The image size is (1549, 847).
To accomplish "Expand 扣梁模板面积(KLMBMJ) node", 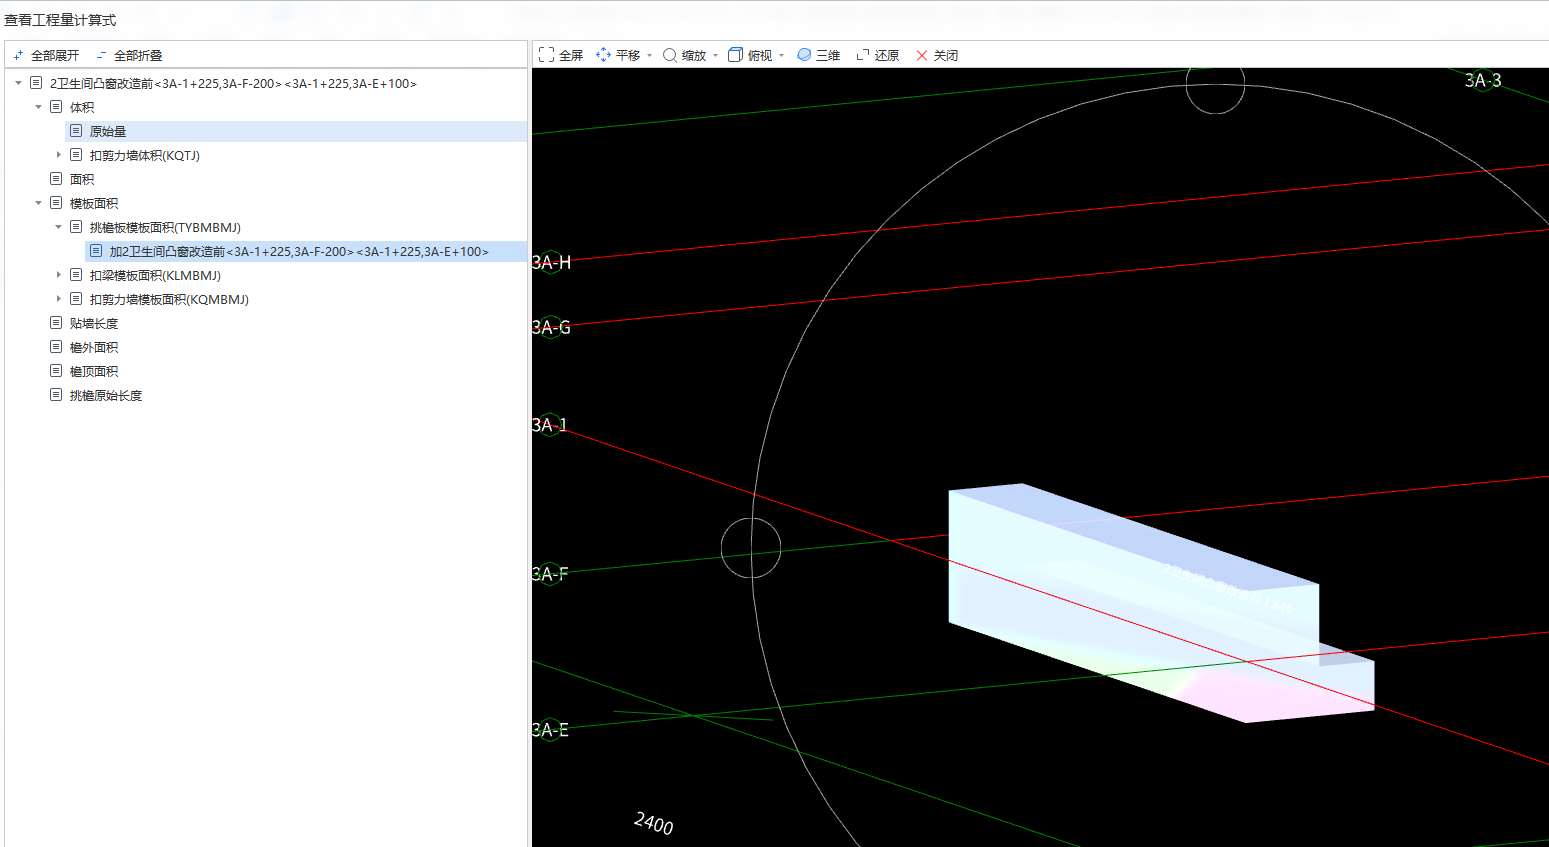I will 59,275.
